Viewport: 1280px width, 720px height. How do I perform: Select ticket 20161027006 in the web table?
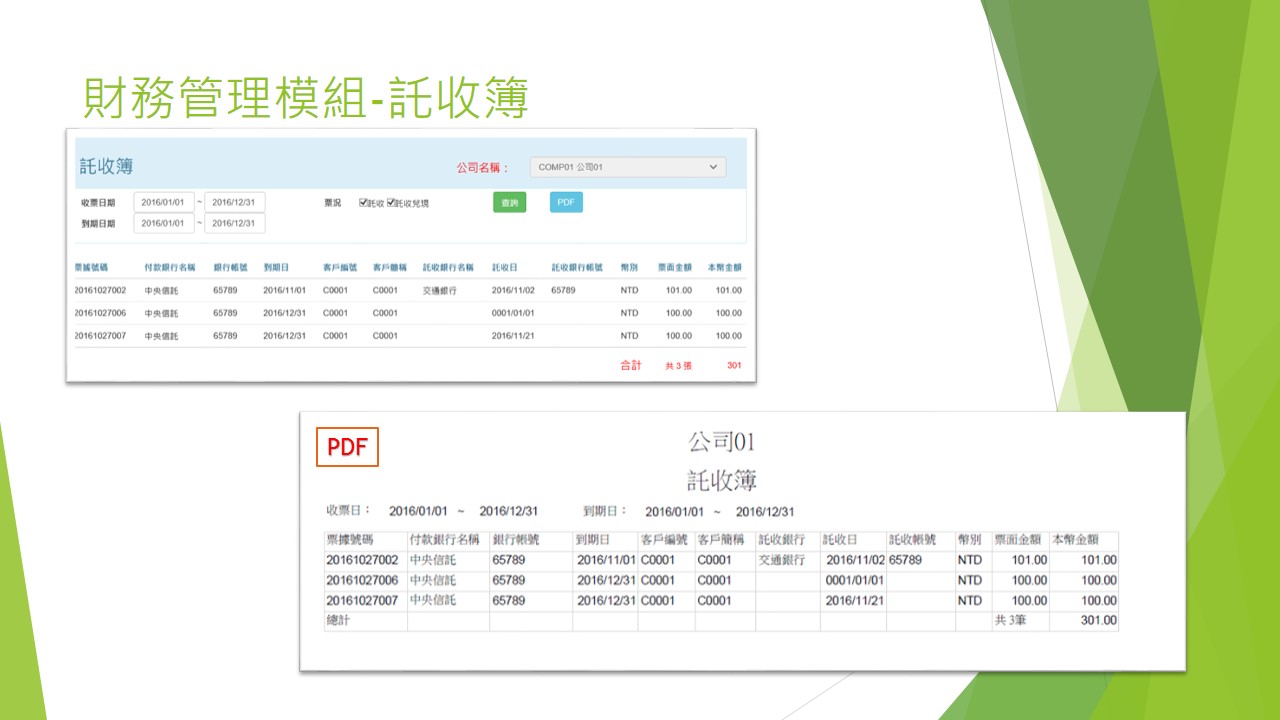pos(100,313)
